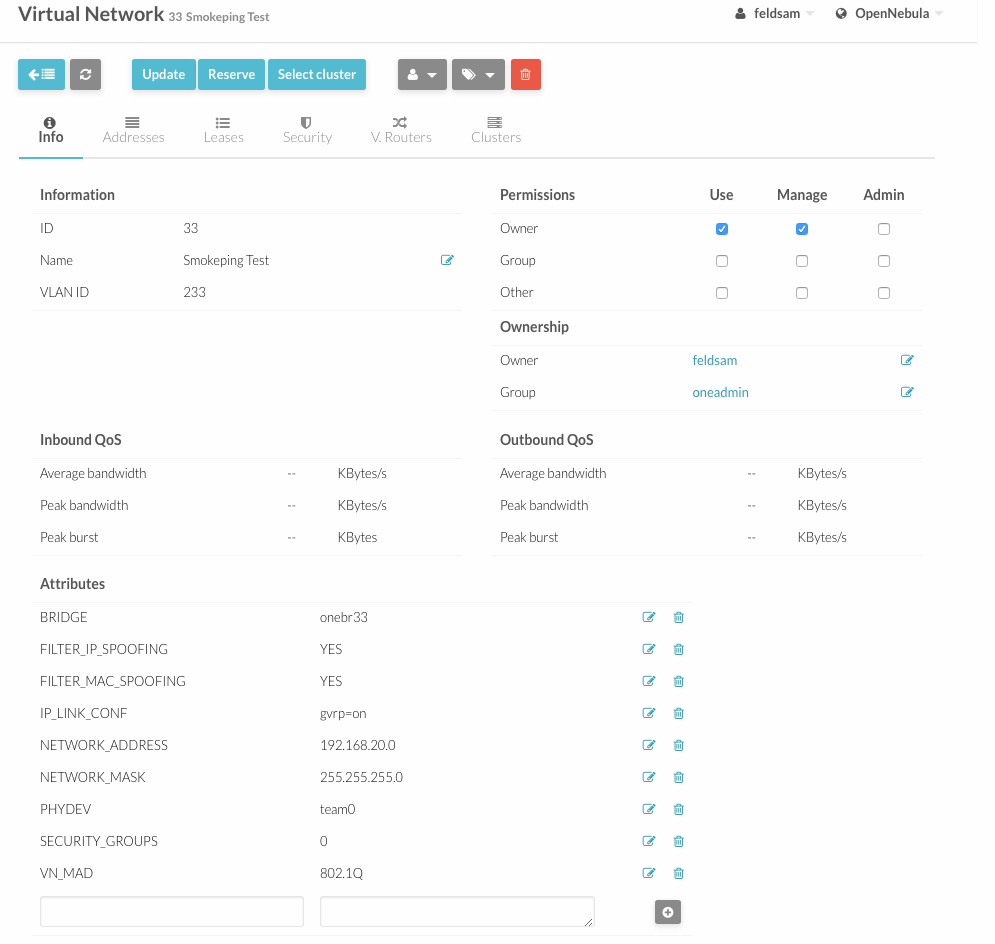Edit the BRIDGE attribute
Screen dimensions: 995x944
click(649, 617)
